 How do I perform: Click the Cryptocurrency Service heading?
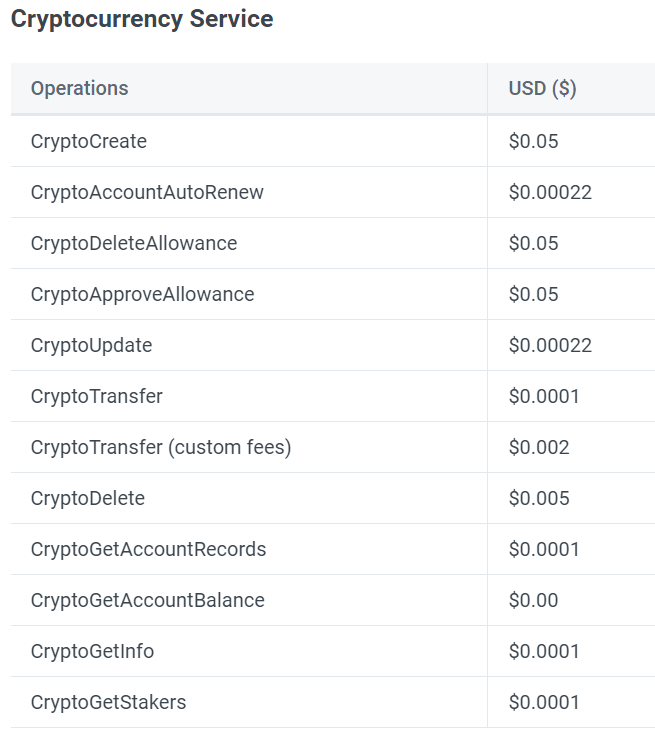coord(142,20)
